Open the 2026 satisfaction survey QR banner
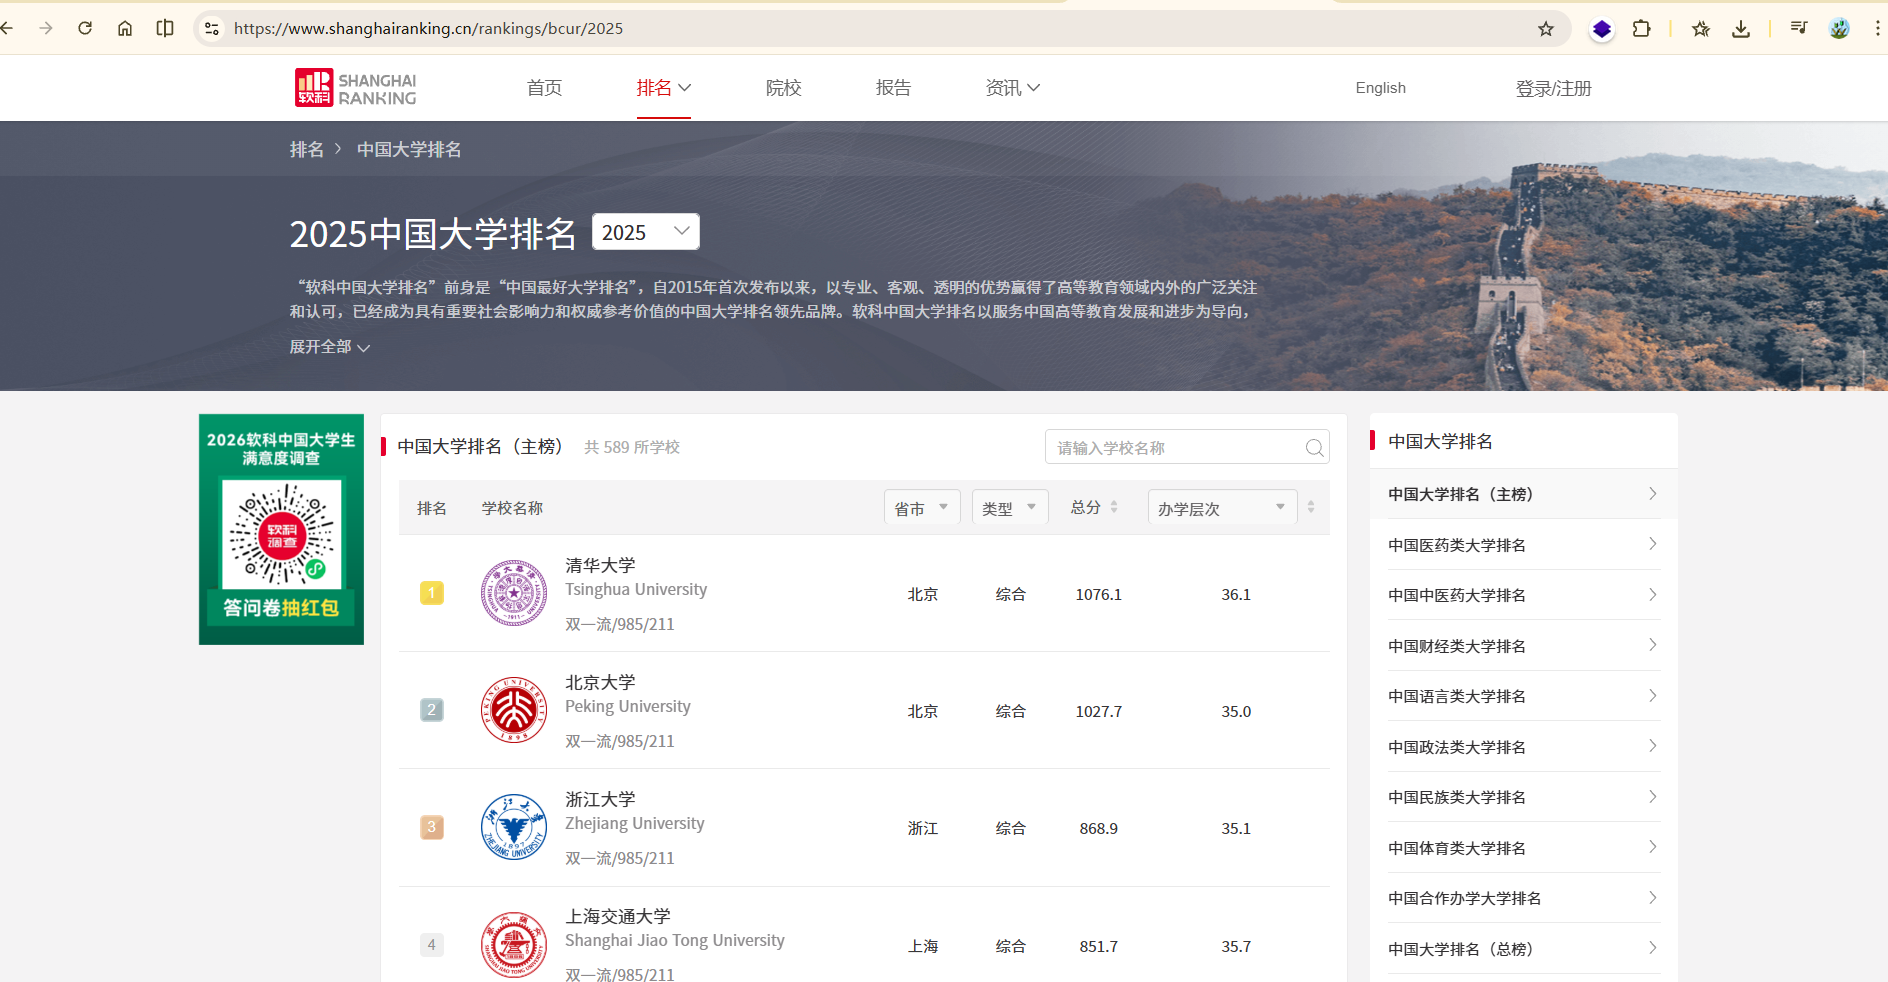 281,529
